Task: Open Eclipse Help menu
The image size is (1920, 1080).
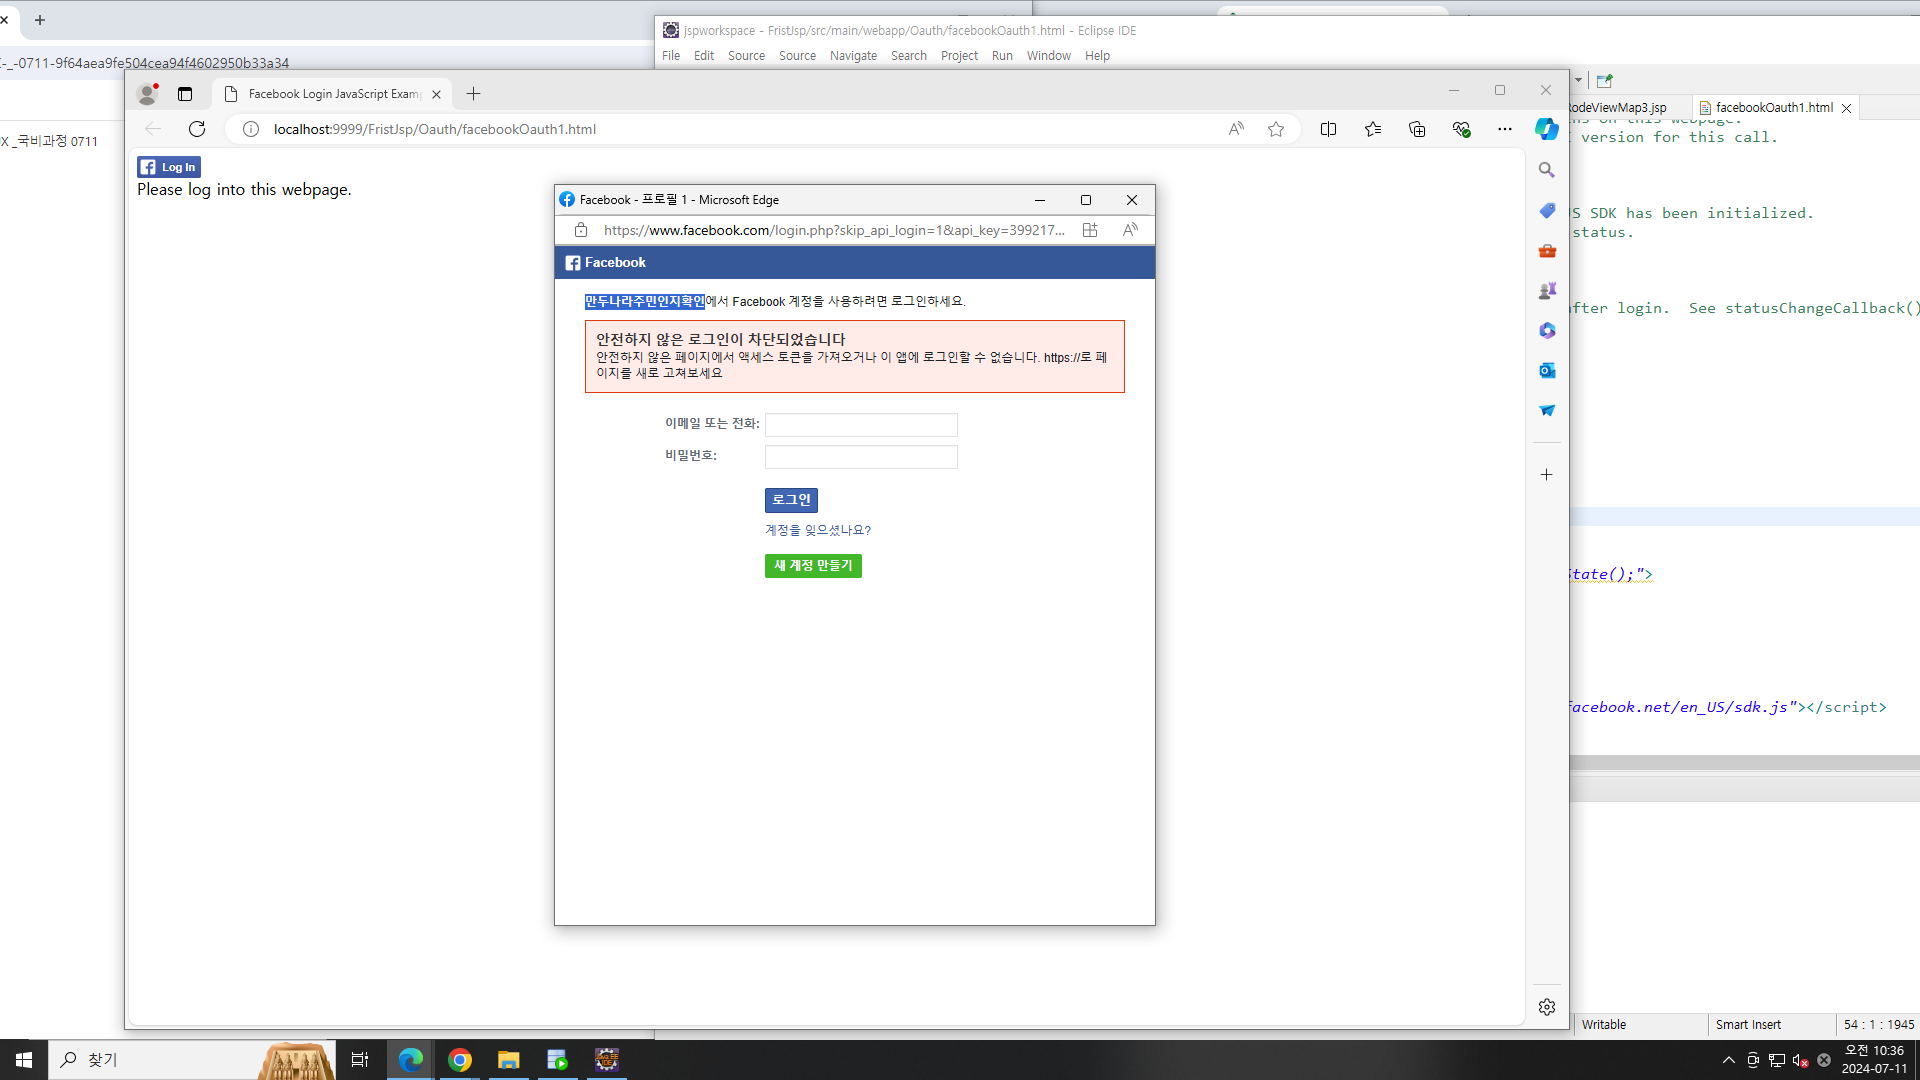Action: click(1097, 56)
